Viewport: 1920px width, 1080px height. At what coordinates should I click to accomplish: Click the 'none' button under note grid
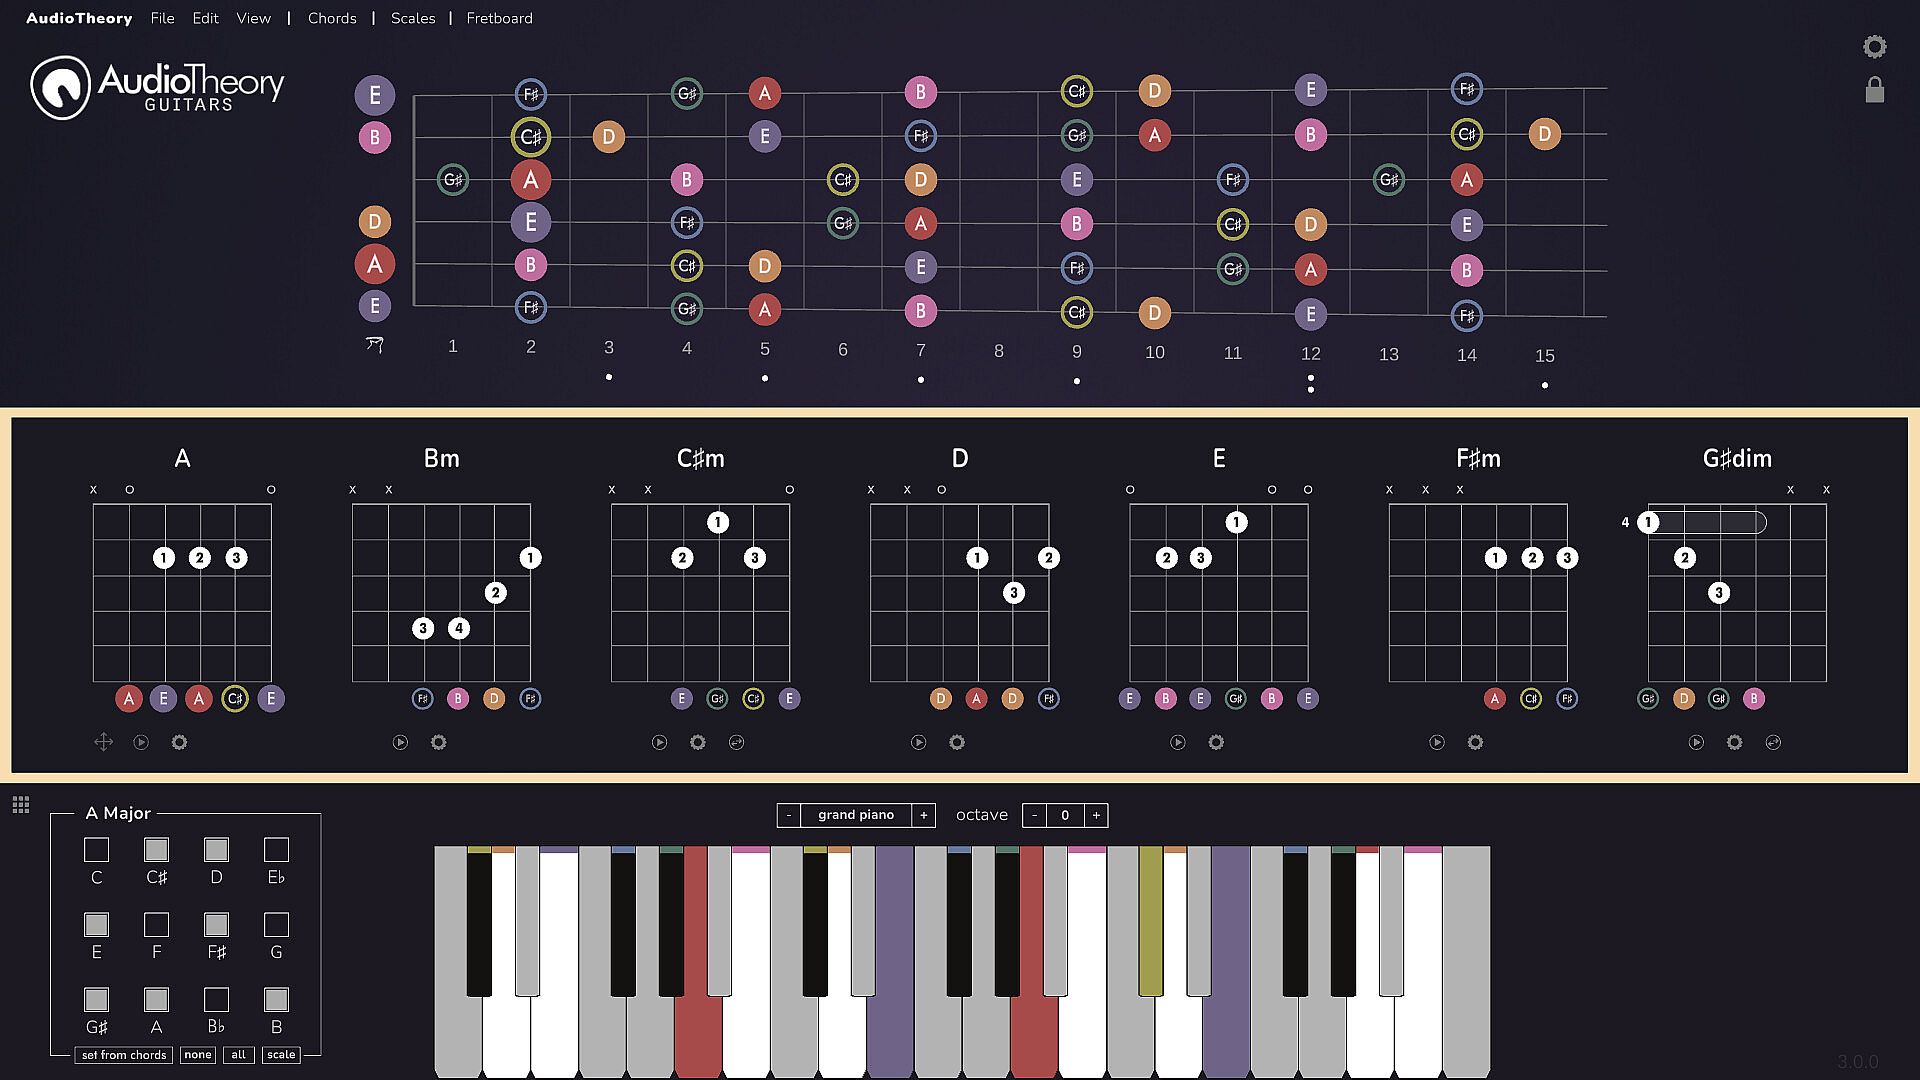coord(198,1055)
